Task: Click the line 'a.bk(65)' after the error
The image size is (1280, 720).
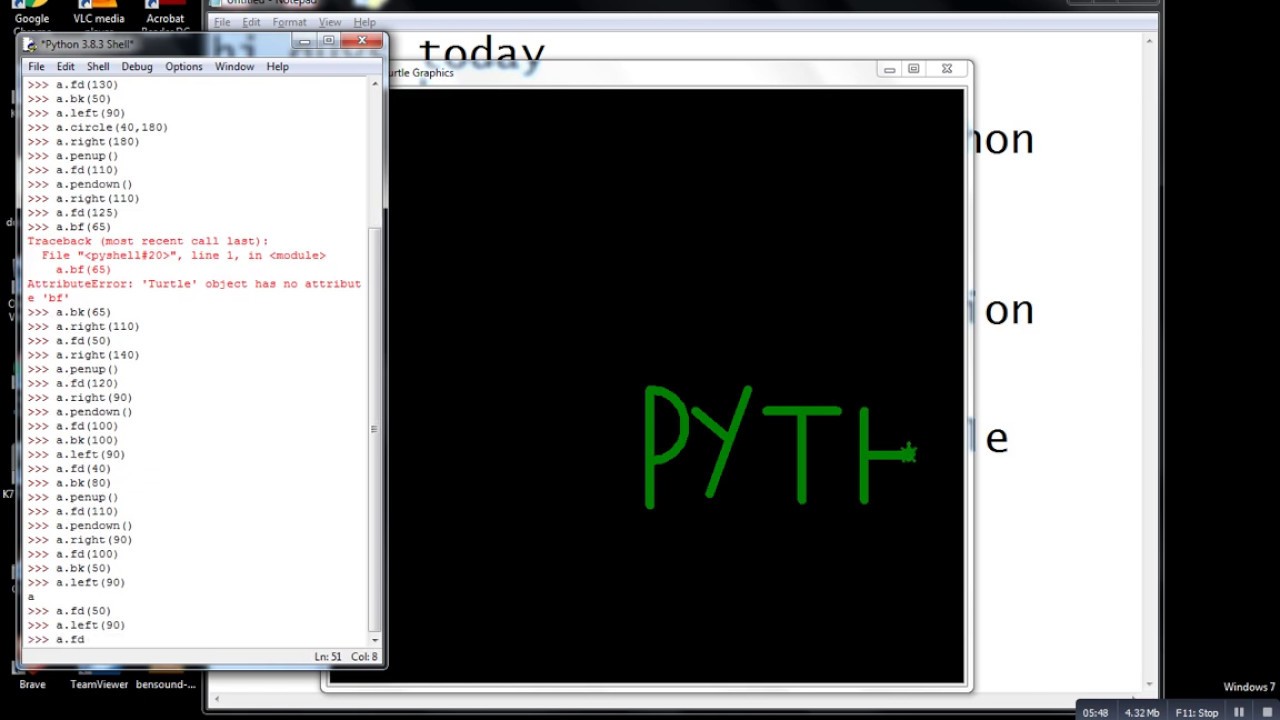Action: [x=83, y=312]
